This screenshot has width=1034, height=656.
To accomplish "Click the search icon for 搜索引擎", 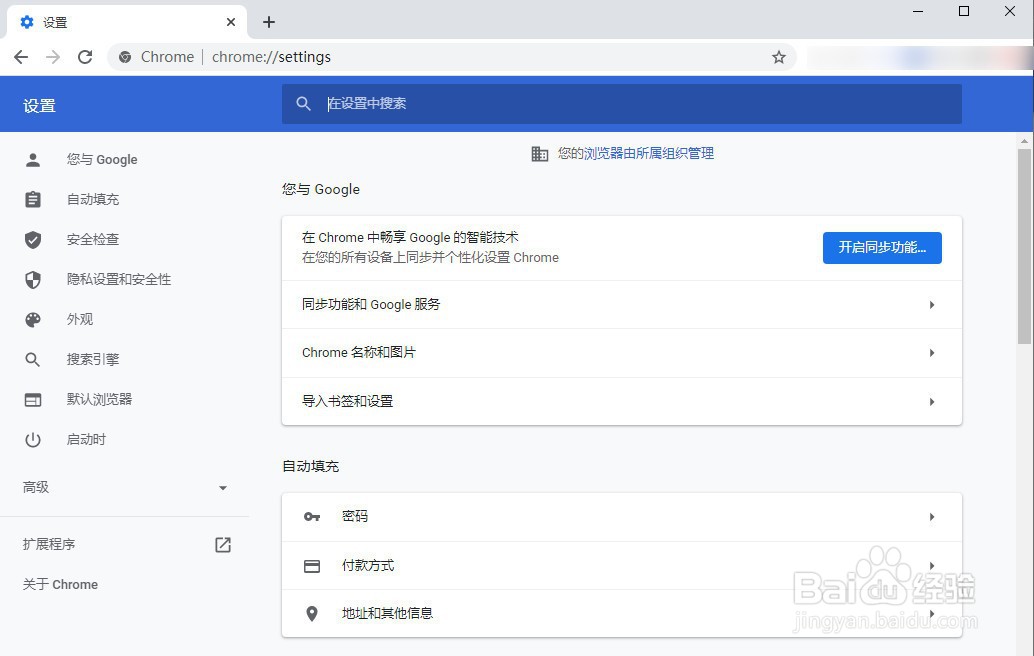I will [33, 359].
